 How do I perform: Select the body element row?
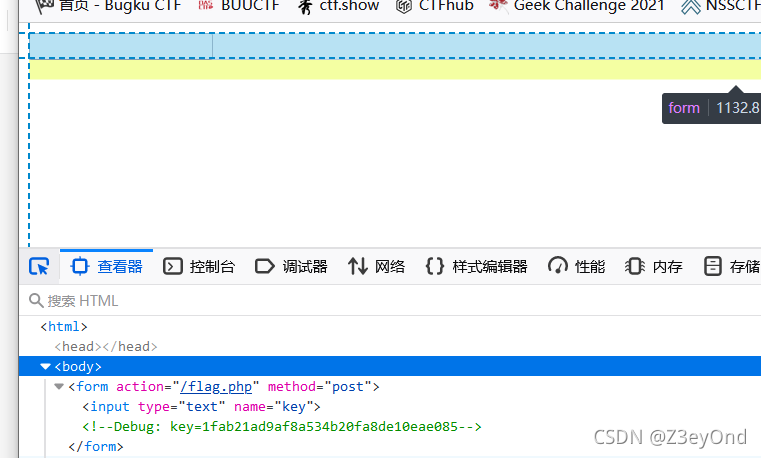(390, 366)
